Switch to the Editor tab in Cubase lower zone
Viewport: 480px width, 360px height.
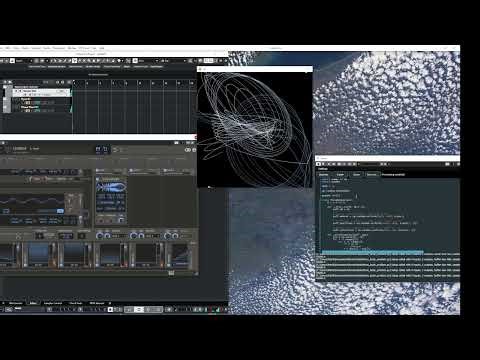(33, 303)
